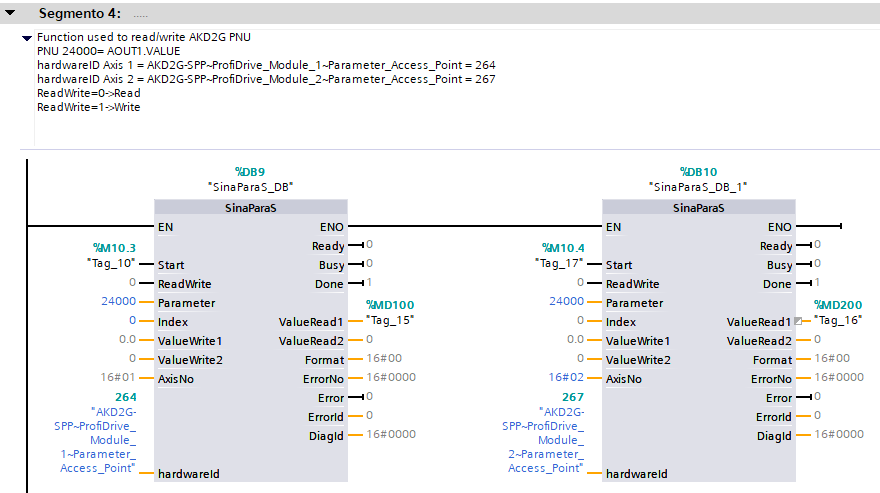Click the %MD100 output address
This screenshot has height=493, width=880.
pos(390,305)
